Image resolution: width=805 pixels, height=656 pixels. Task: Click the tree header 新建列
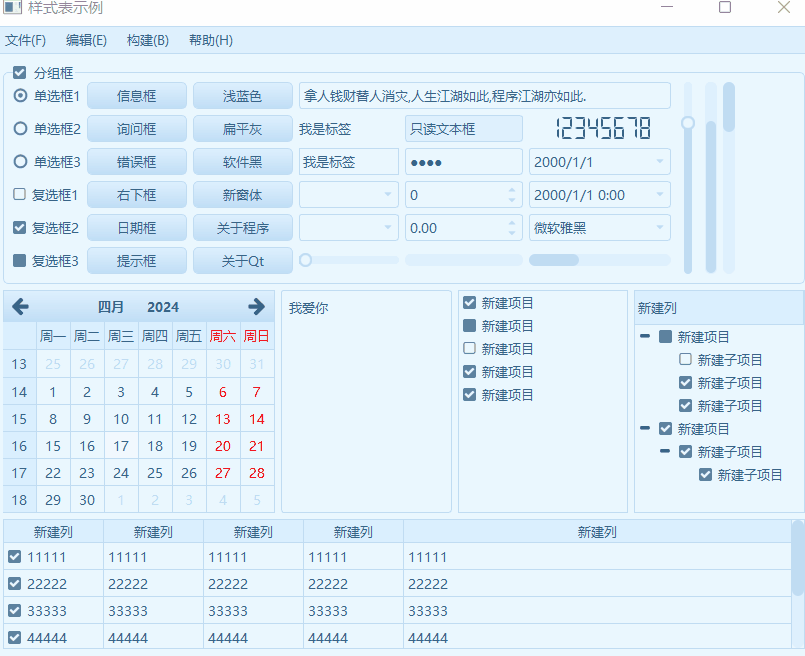(719, 308)
